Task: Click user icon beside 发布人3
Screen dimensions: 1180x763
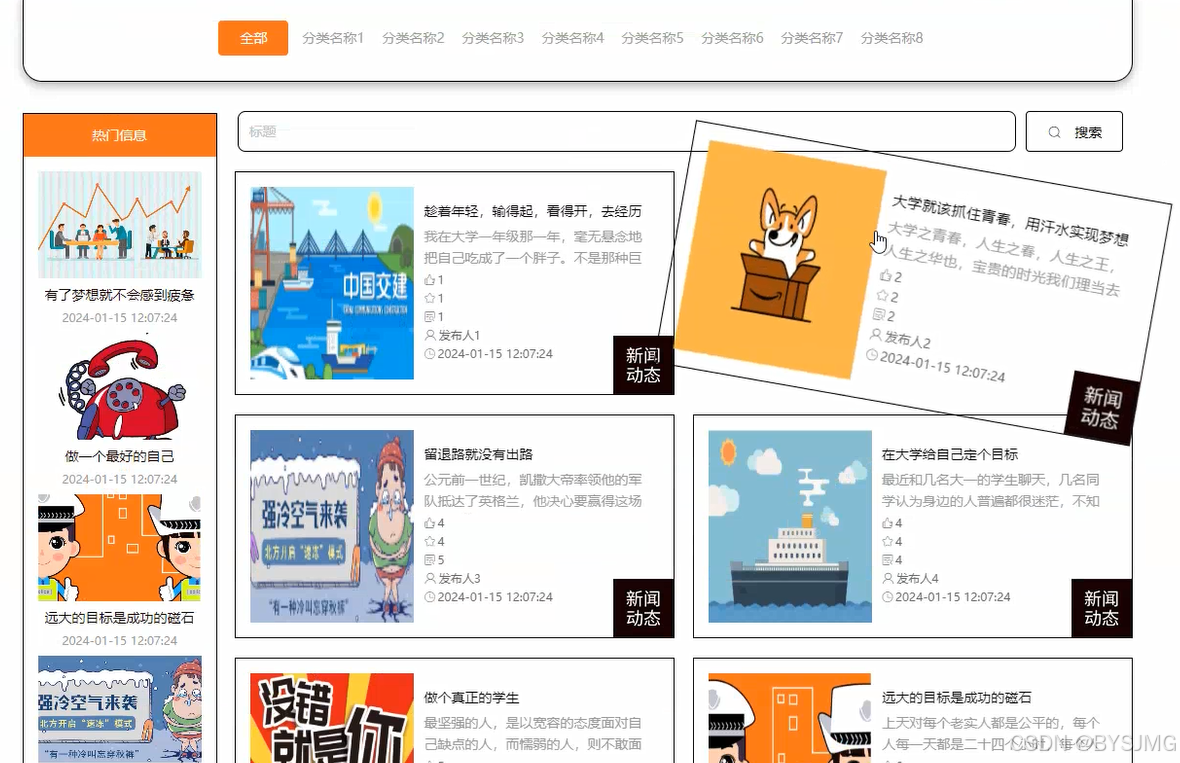Action: point(430,578)
